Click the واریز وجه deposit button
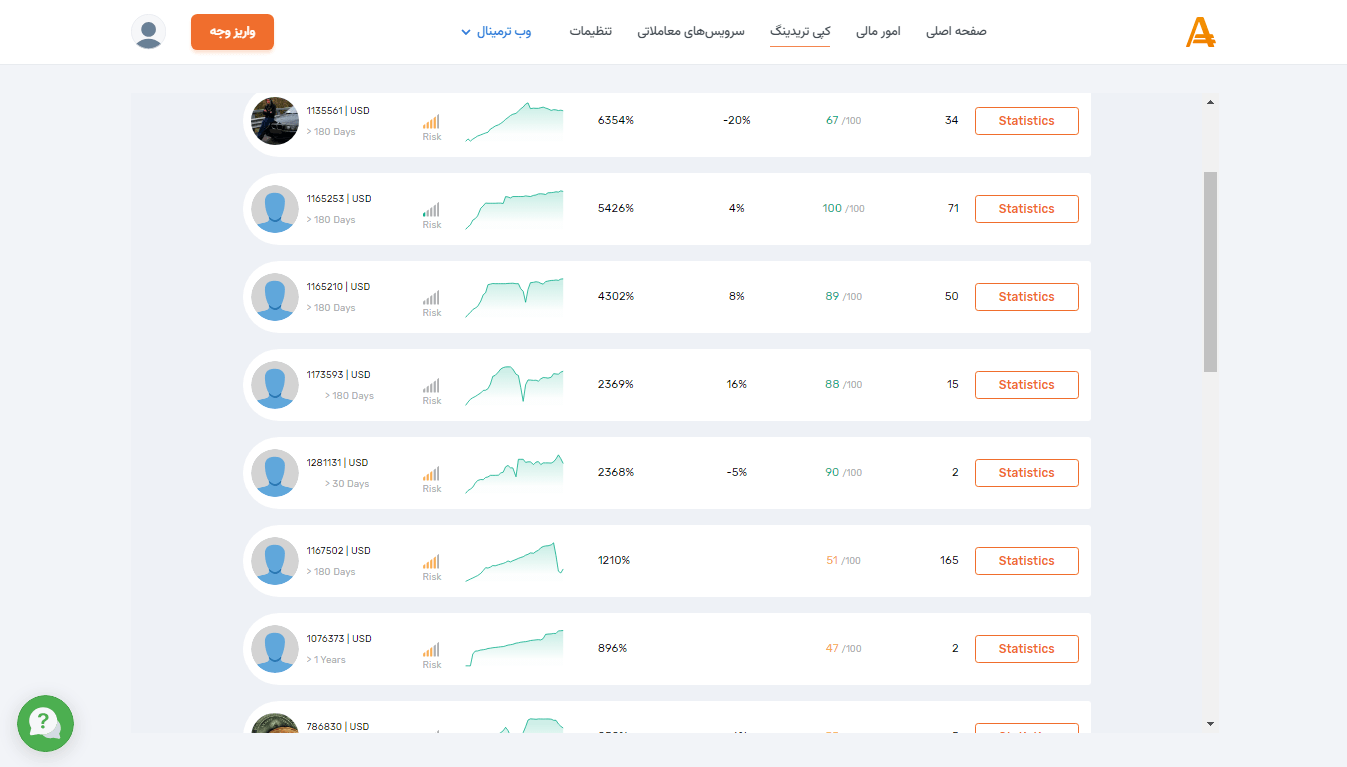Screen dimensions: 1347x767 232,31
